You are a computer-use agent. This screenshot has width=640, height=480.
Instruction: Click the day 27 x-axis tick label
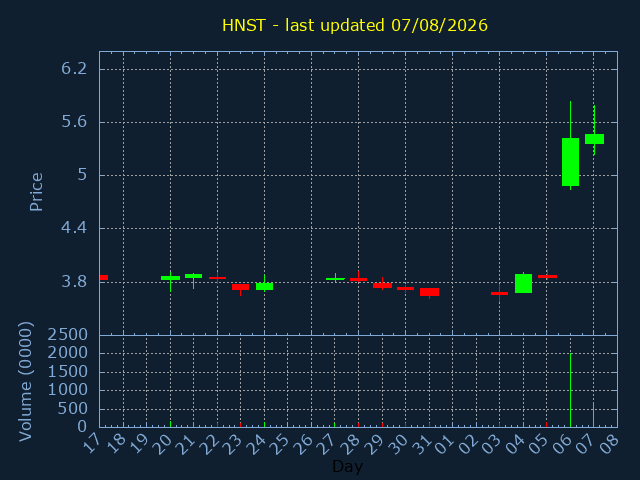coord(329,444)
